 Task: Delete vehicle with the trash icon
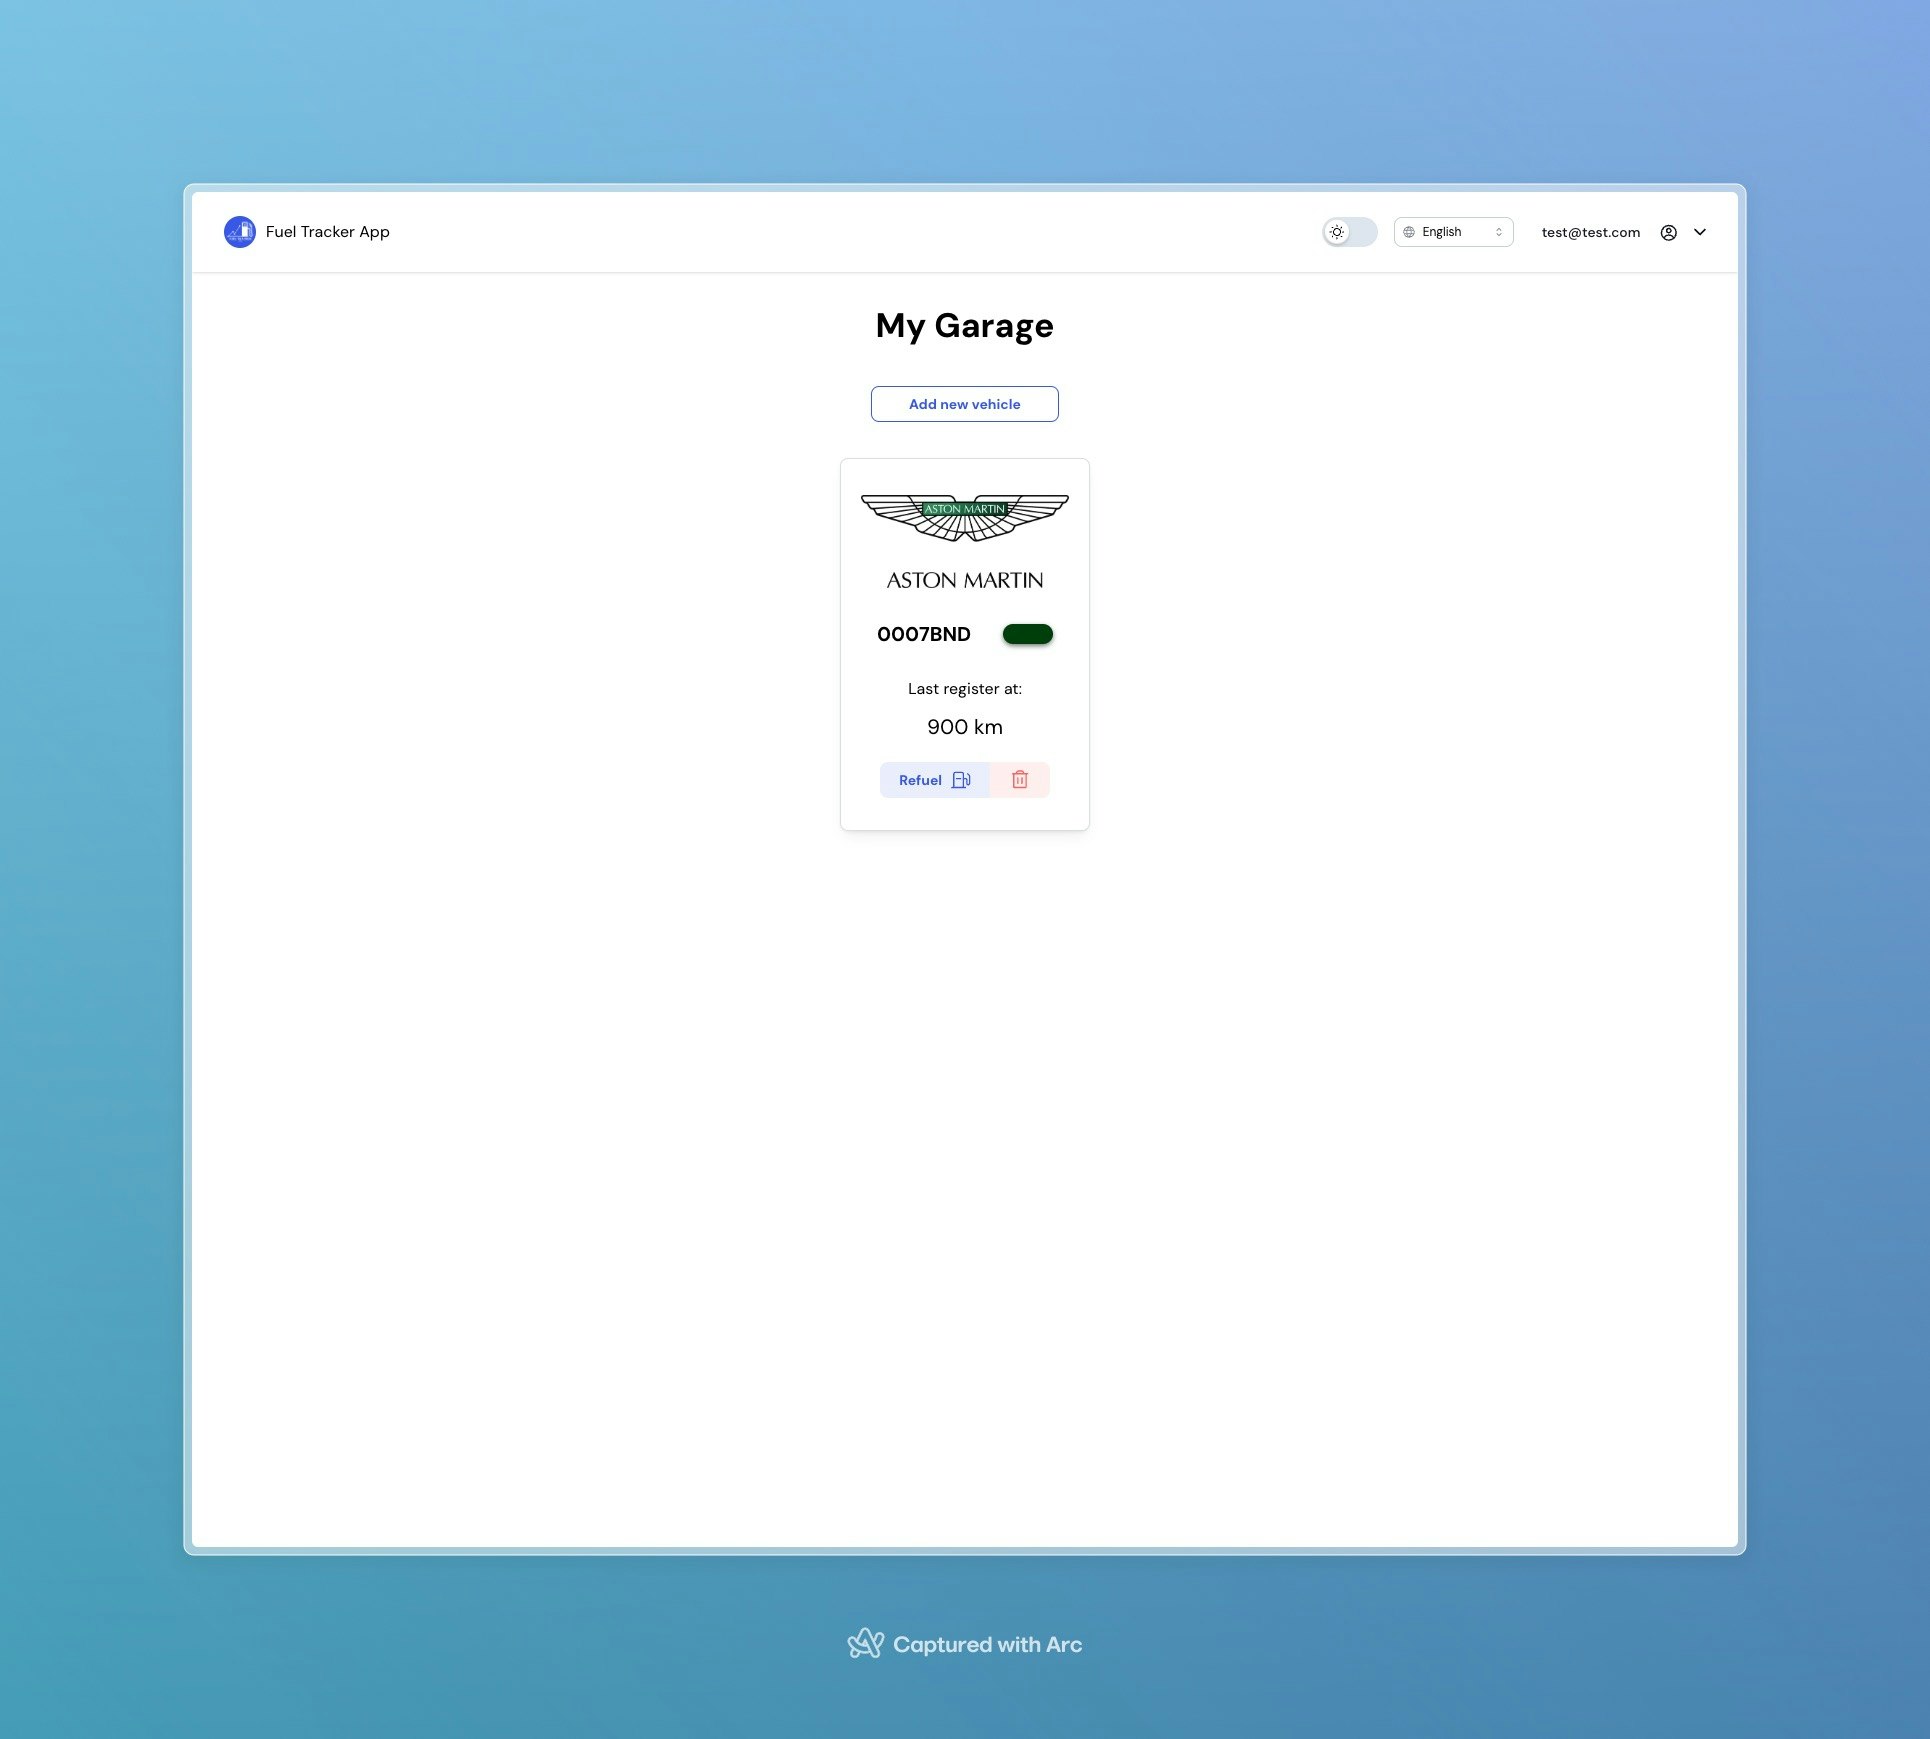(x=1020, y=780)
